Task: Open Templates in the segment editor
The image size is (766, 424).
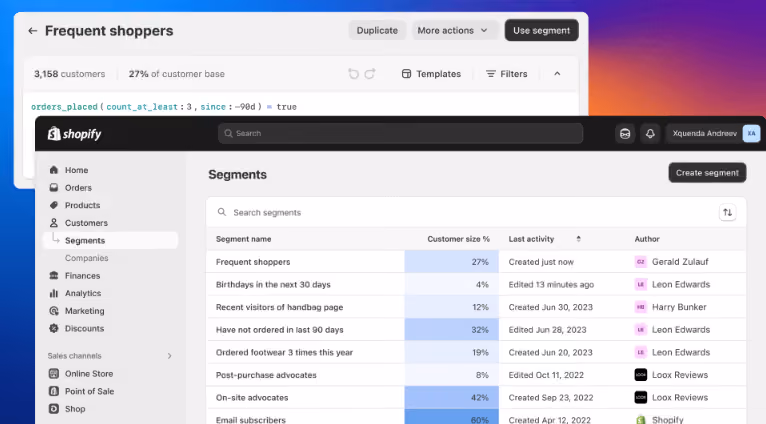Action: click(431, 74)
